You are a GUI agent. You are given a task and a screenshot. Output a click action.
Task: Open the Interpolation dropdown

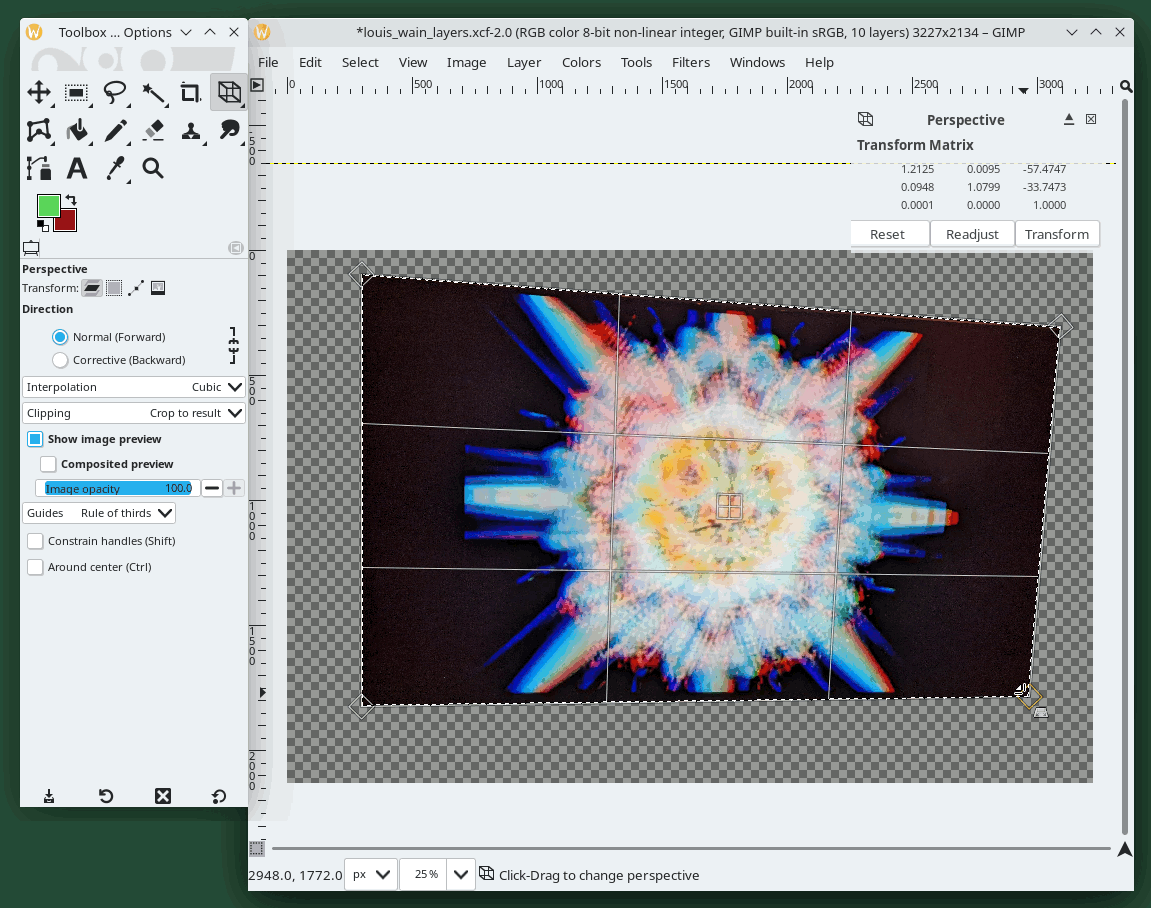point(134,387)
